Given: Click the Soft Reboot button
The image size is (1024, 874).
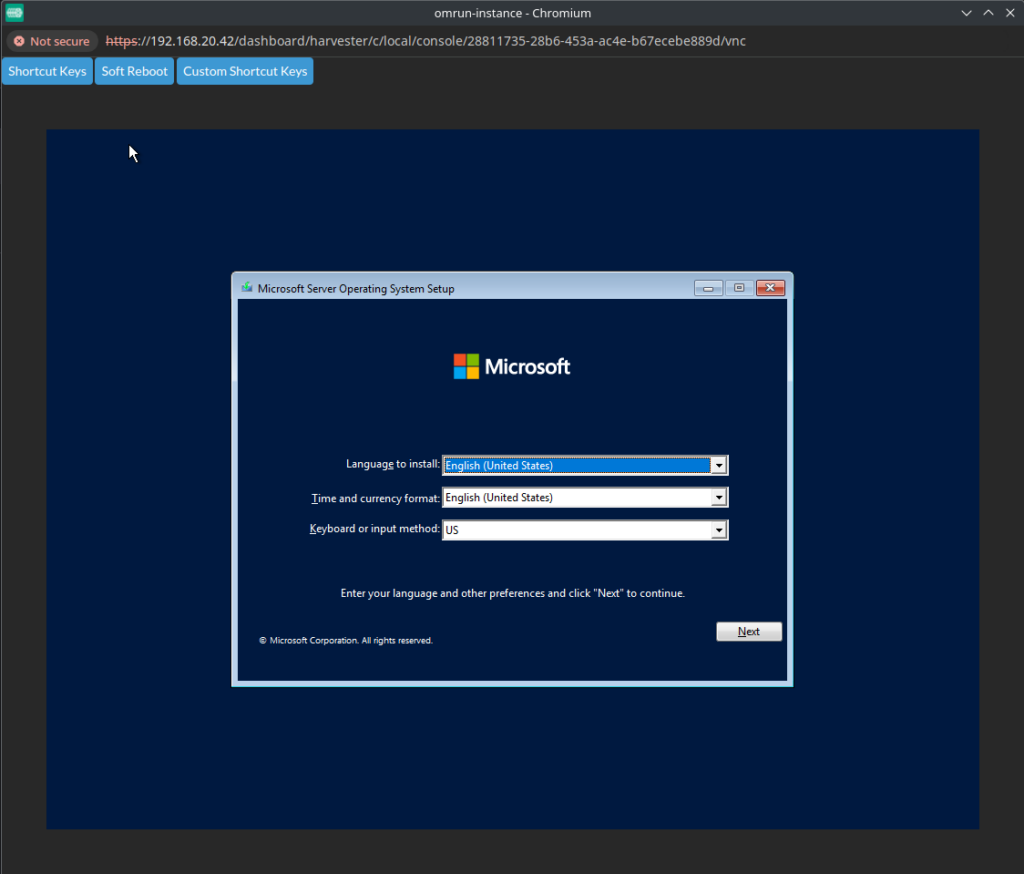Looking at the screenshot, I should (x=135, y=71).
